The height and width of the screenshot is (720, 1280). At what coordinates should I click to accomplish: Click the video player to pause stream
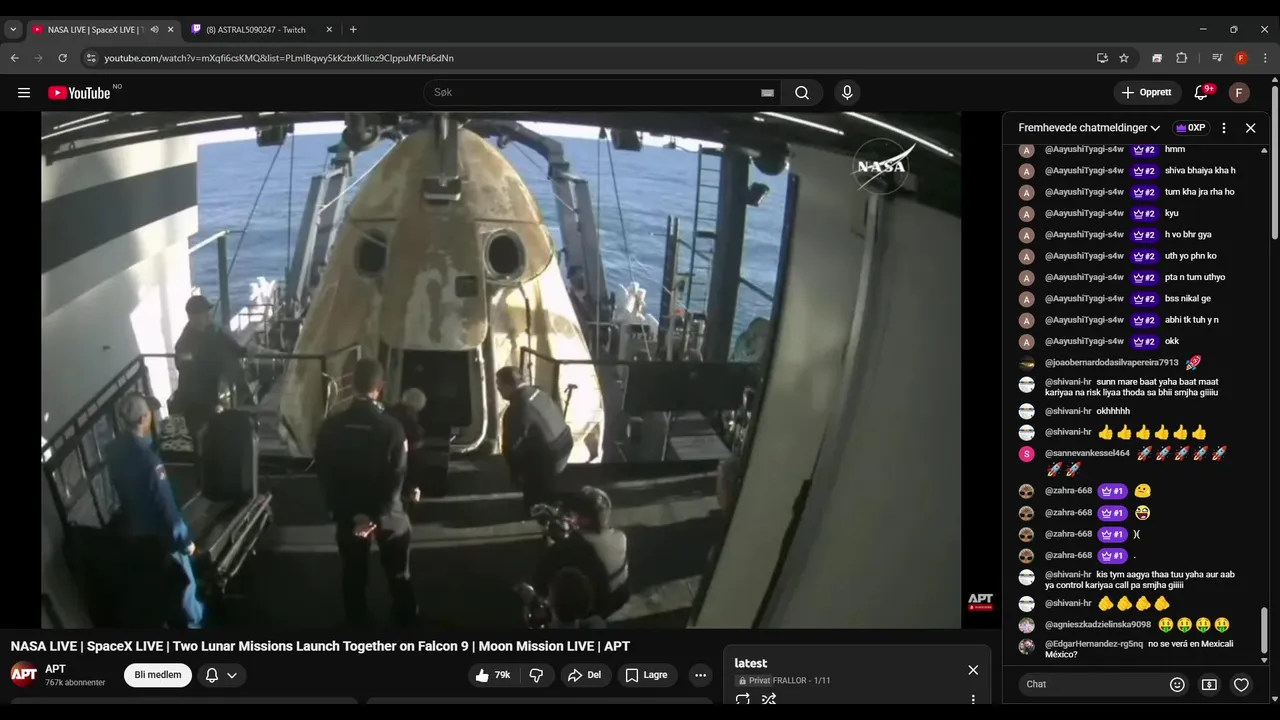pos(501,370)
